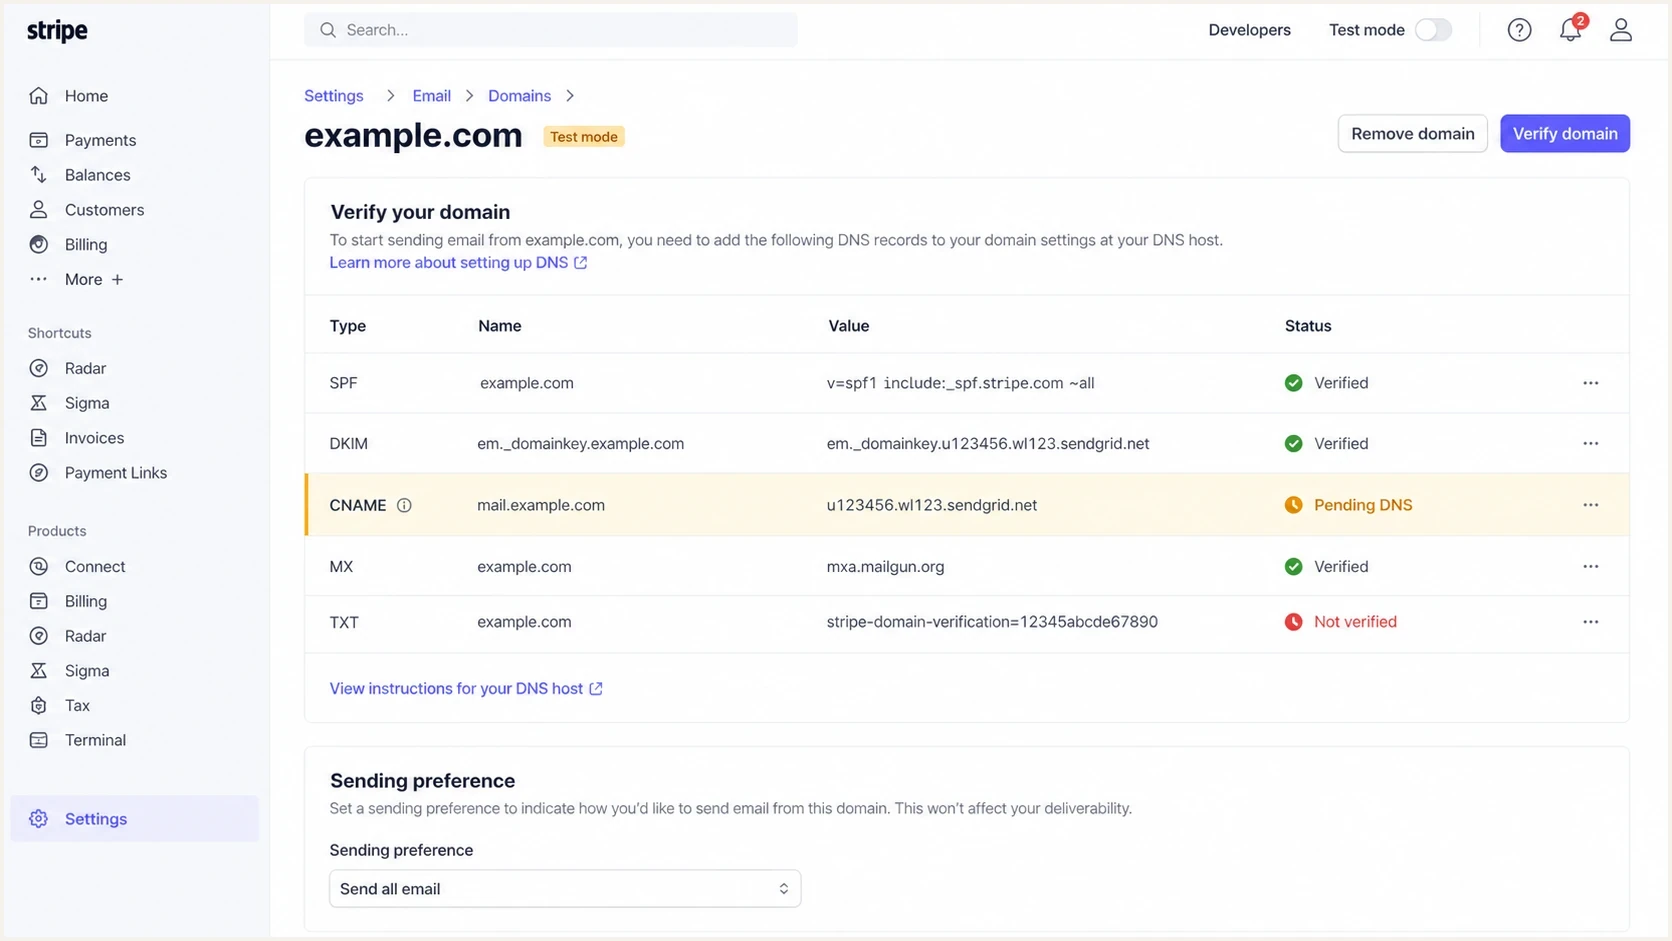Click the Radar icon under Products
This screenshot has width=1672, height=941.
[x=39, y=636]
